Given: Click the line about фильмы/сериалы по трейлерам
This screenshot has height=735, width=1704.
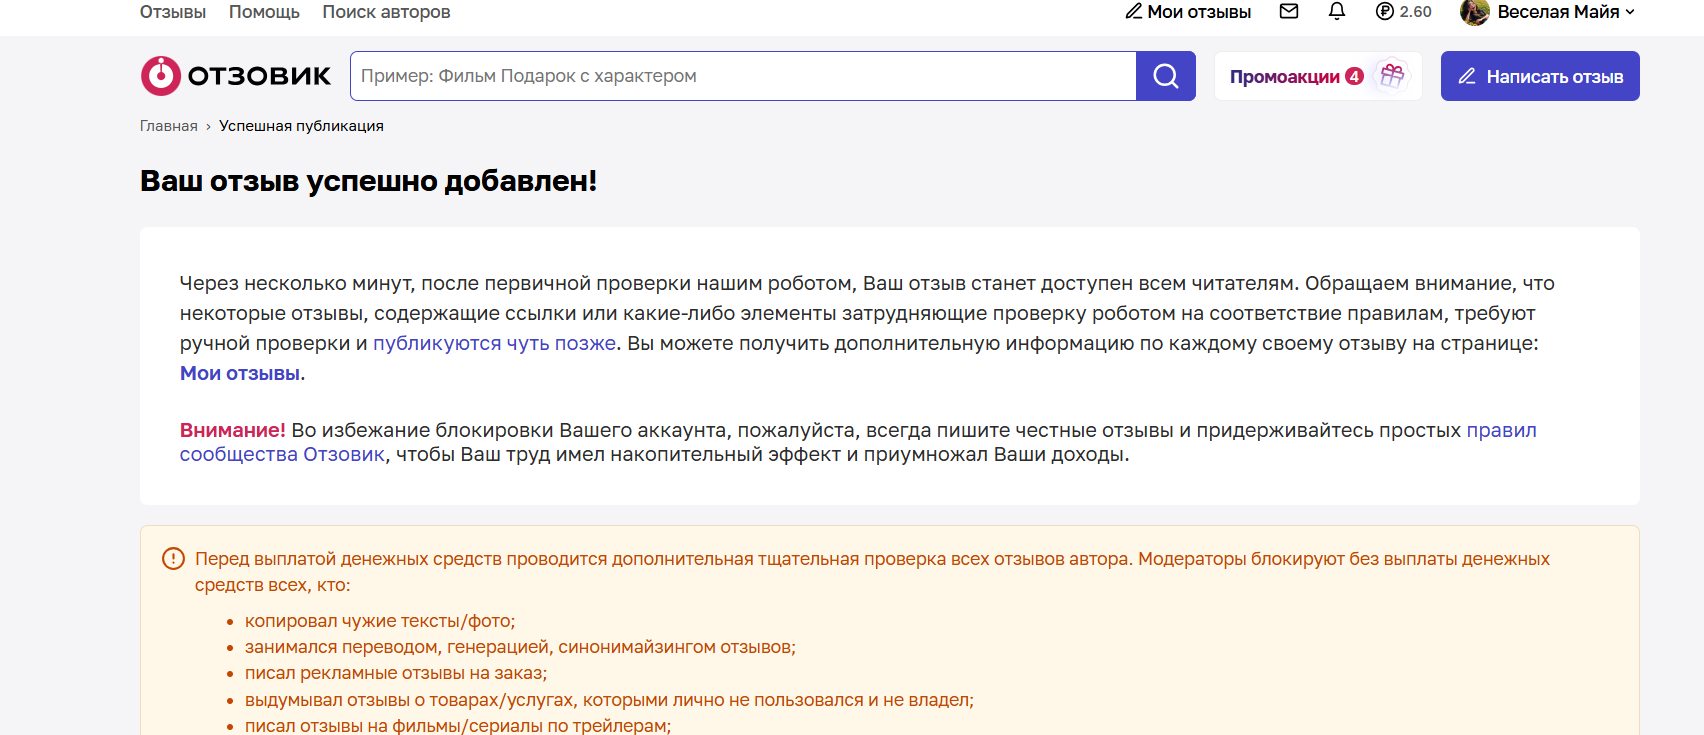Looking at the screenshot, I should click(458, 725).
